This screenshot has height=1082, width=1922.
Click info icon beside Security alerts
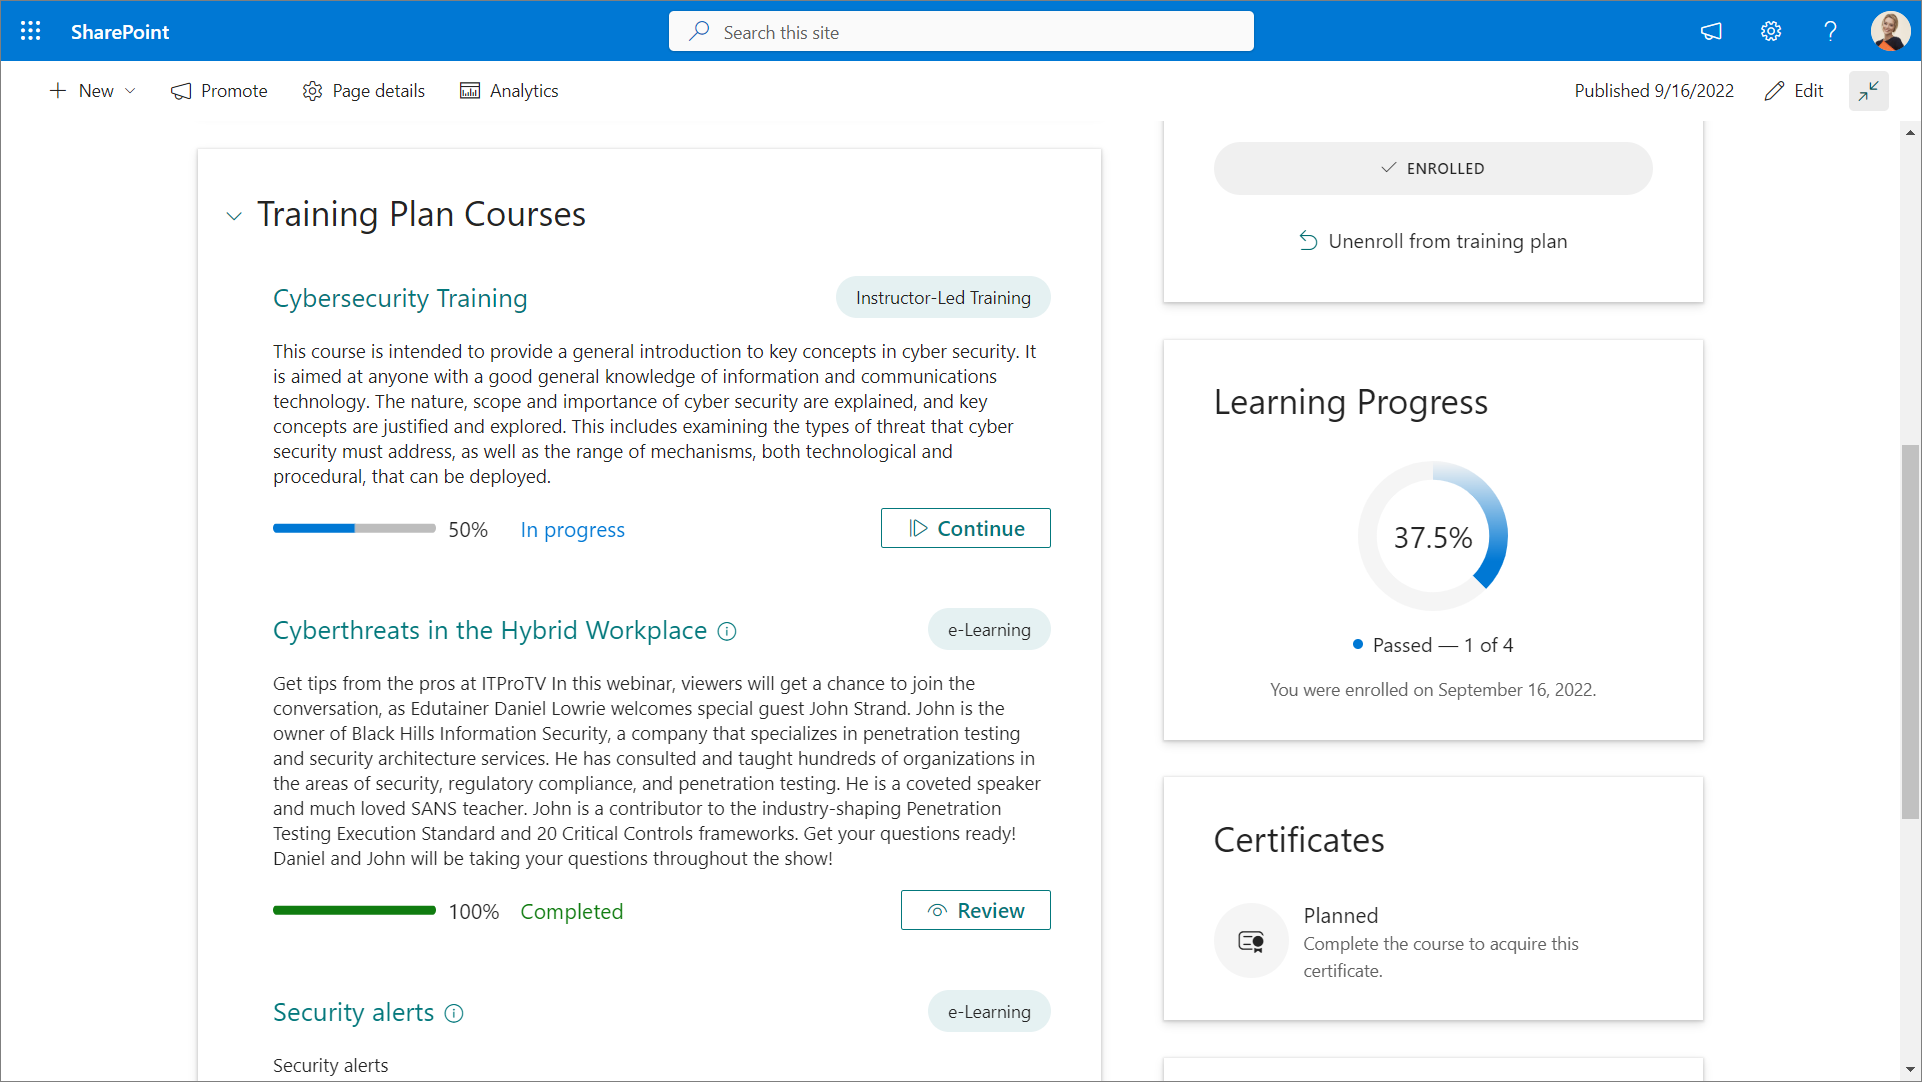coord(454,1013)
